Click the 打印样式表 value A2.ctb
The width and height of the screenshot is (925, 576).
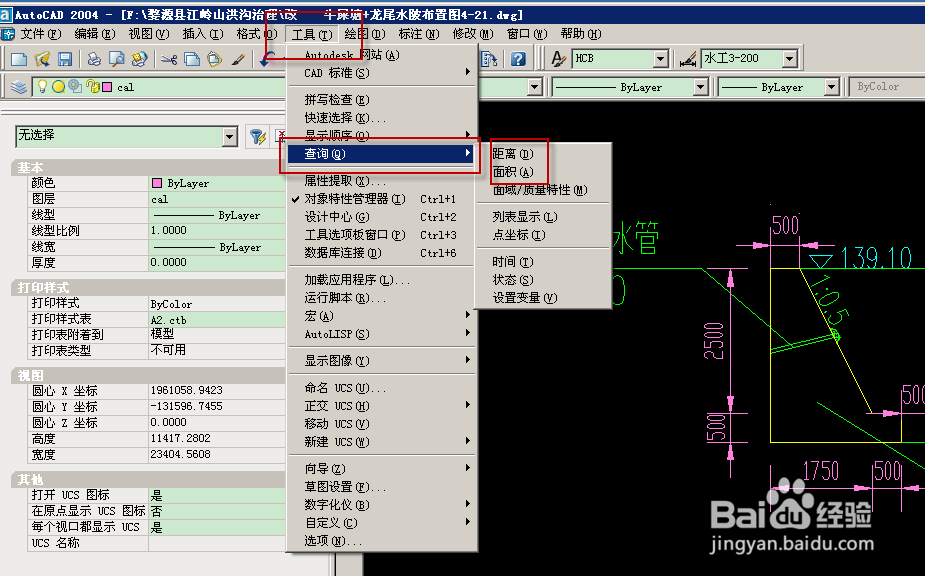coord(217,320)
